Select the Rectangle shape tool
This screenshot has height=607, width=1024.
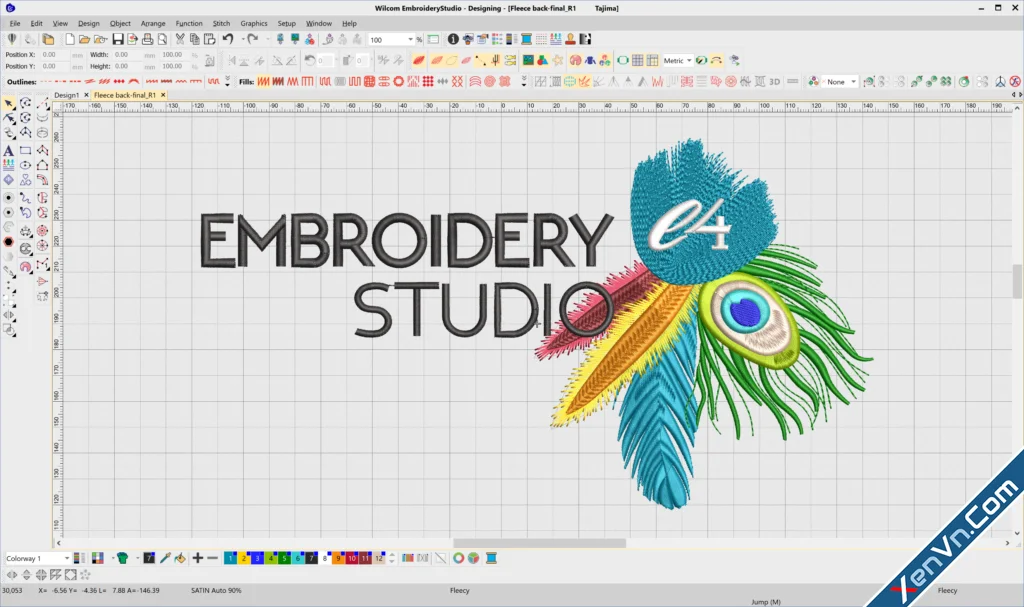click(25, 151)
